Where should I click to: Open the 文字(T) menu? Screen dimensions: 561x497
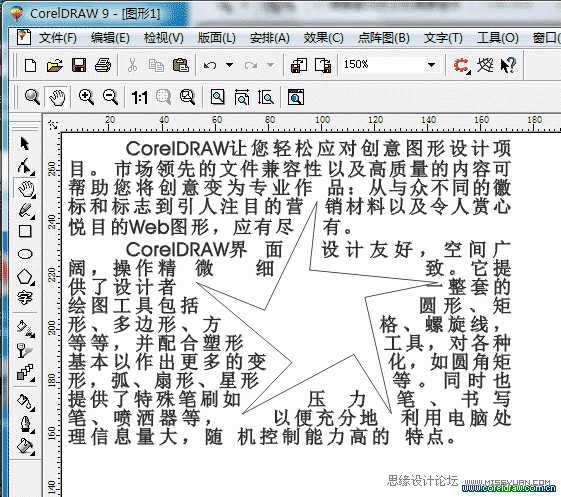[443, 38]
